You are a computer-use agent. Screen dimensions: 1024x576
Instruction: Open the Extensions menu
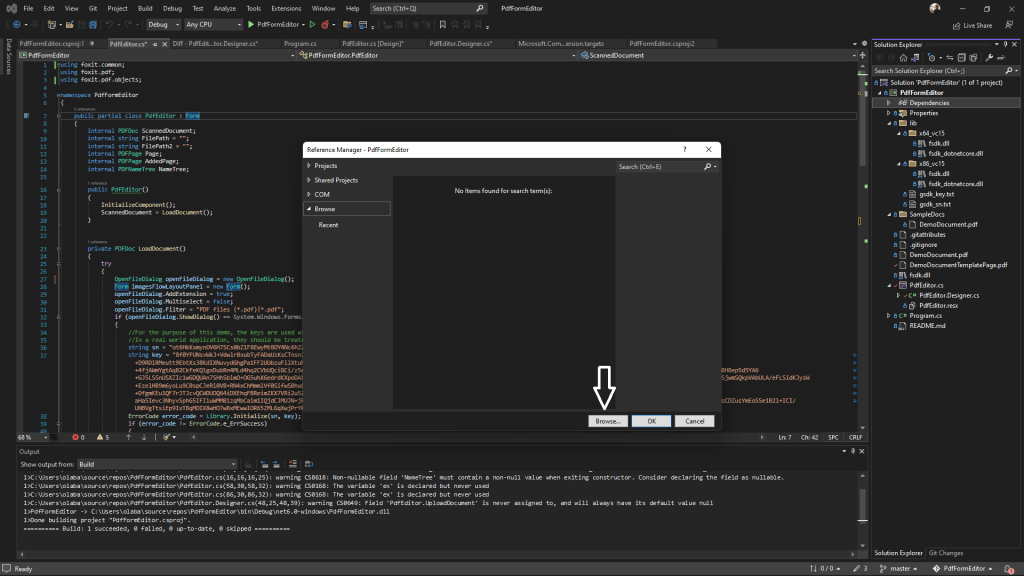tap(286, 8)
